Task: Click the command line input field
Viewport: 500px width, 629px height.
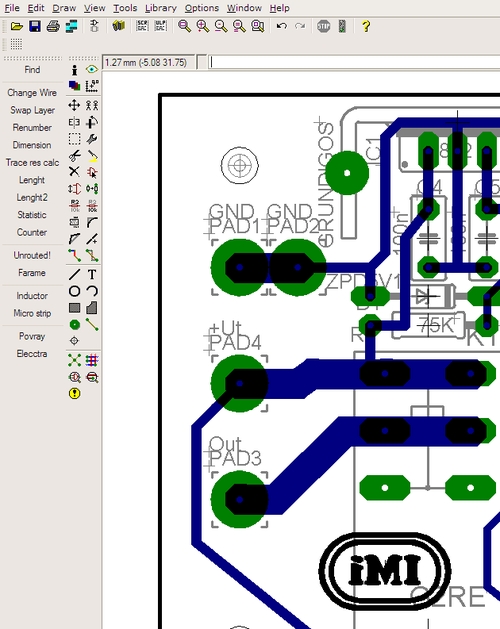Action: 354,63
